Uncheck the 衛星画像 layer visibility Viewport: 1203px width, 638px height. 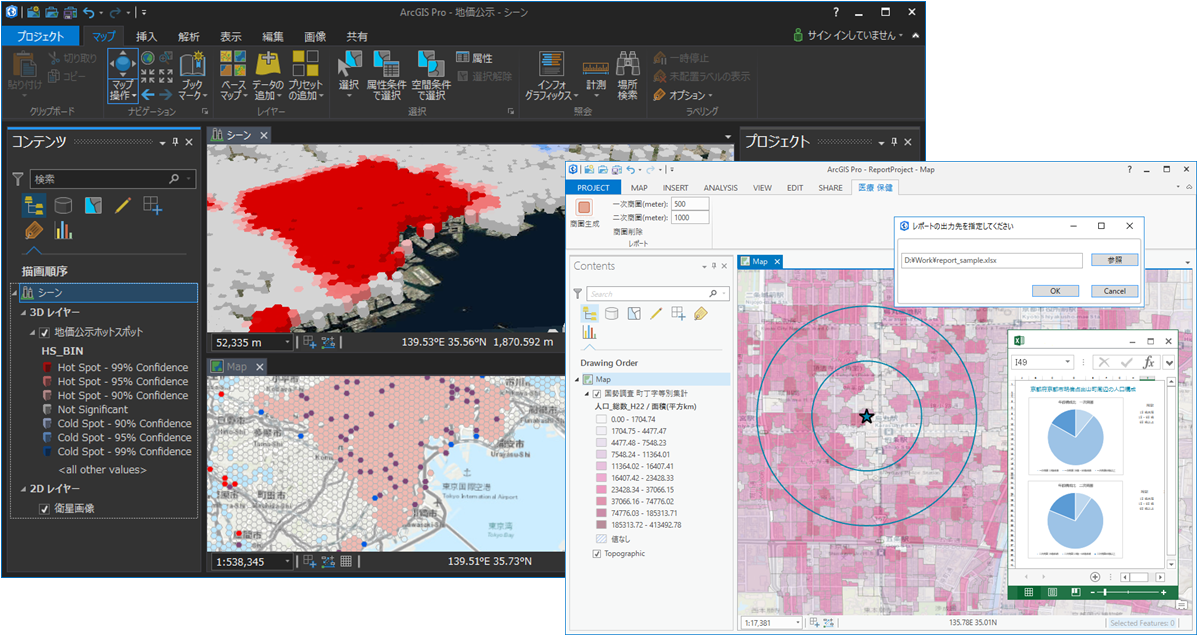44,509
